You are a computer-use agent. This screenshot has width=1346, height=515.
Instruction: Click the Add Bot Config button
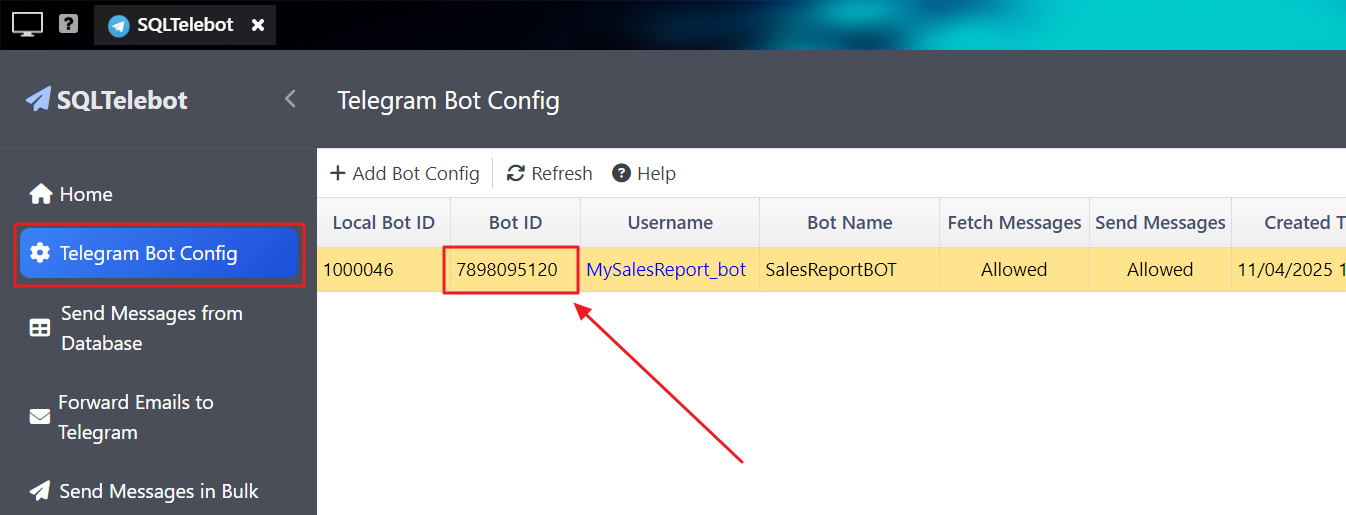405,174
